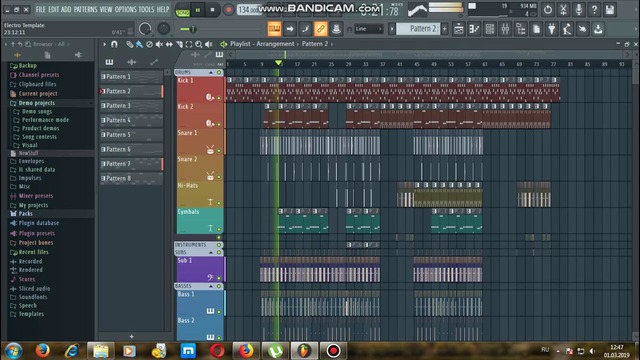Select the Zoom tool in playlist toolbar

[x=198, y=44]
